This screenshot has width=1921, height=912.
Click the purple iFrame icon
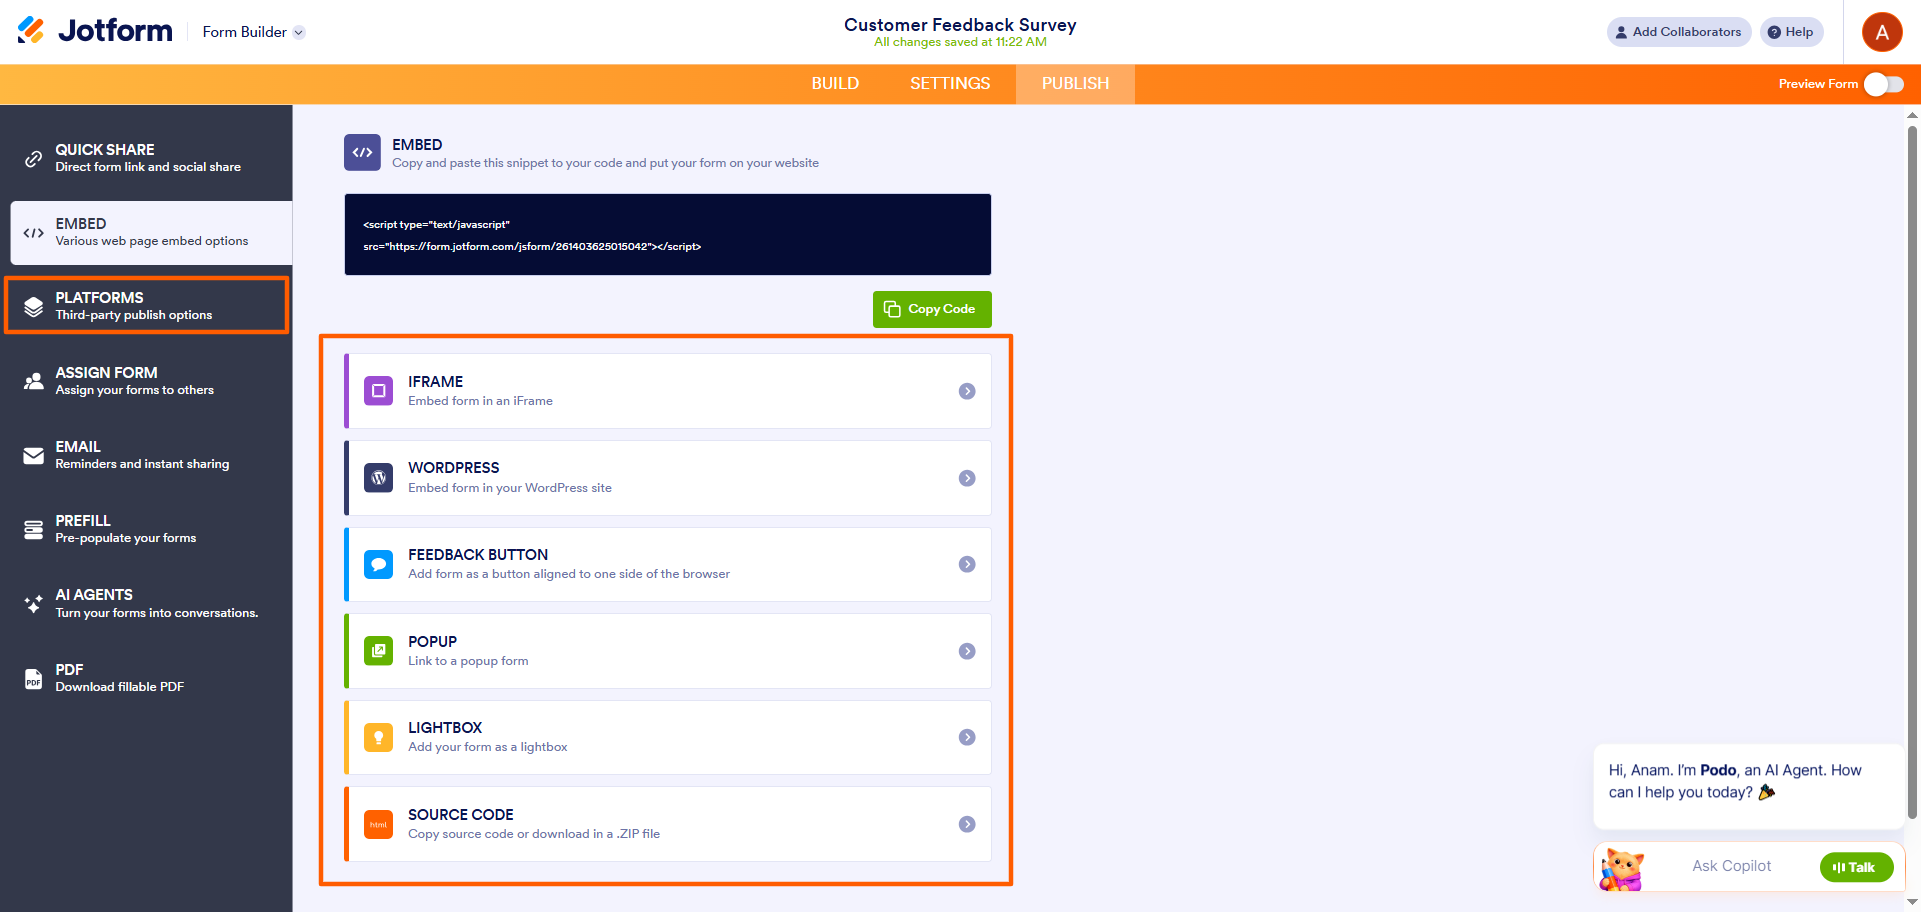coord(378,391)
